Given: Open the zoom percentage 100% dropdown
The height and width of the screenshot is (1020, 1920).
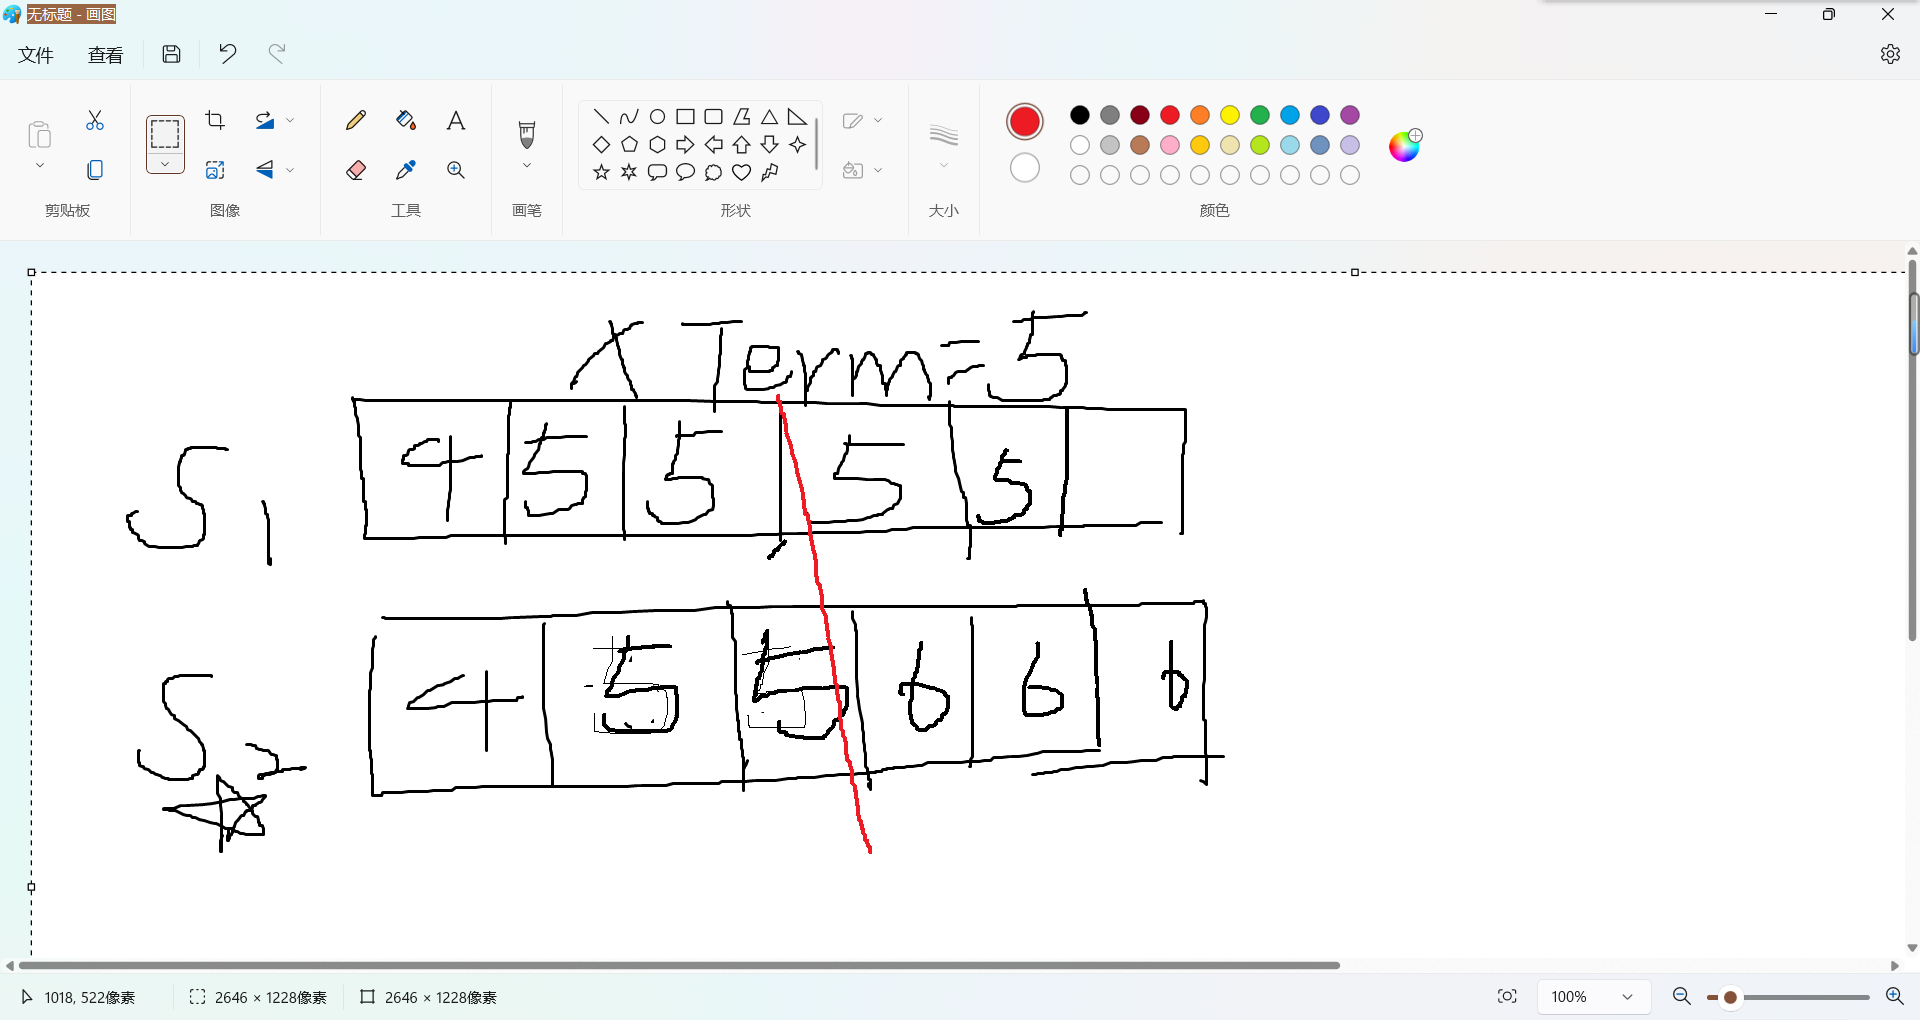Looking at the screenshot, I should click(x=1627, y=997).
